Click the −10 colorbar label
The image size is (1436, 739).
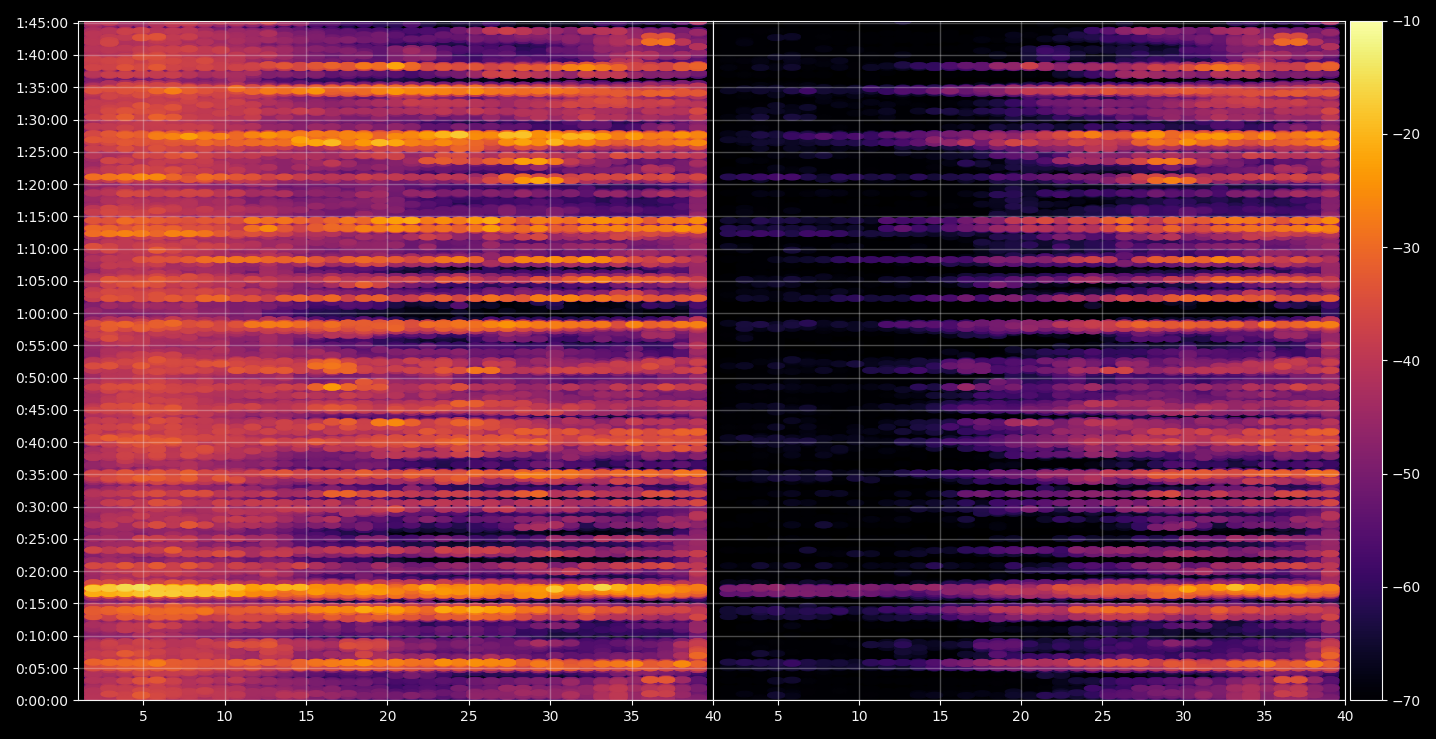click(1406, 21)
